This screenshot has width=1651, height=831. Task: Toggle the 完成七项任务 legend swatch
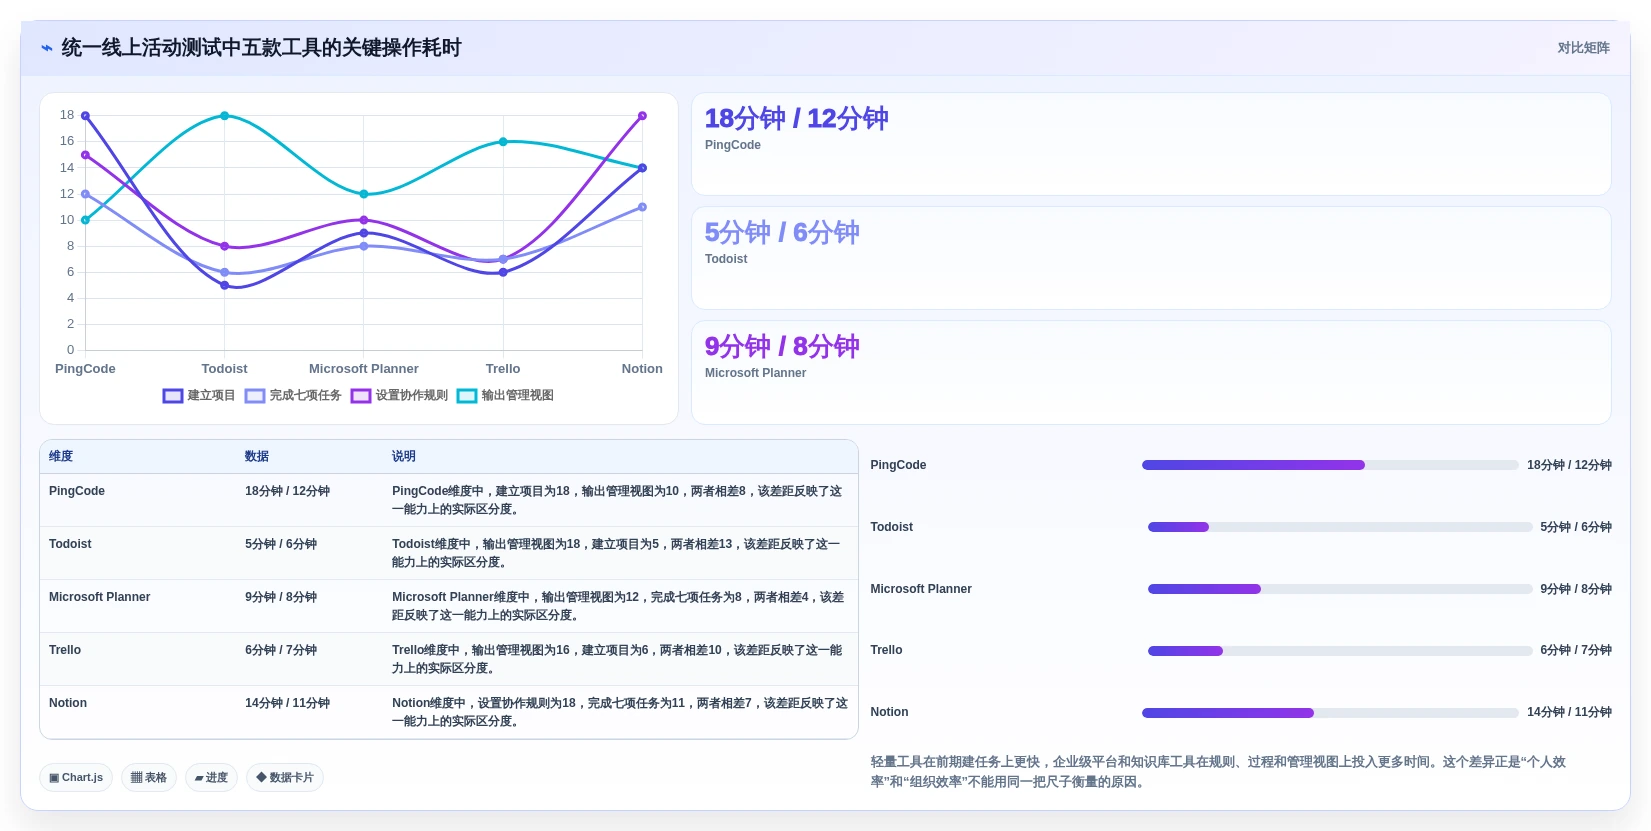(255, 396)
